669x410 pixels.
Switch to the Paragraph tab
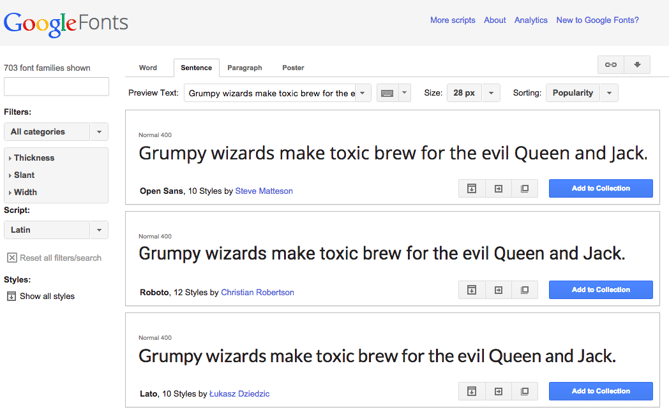pyautogui.click(x=244, y=68)
